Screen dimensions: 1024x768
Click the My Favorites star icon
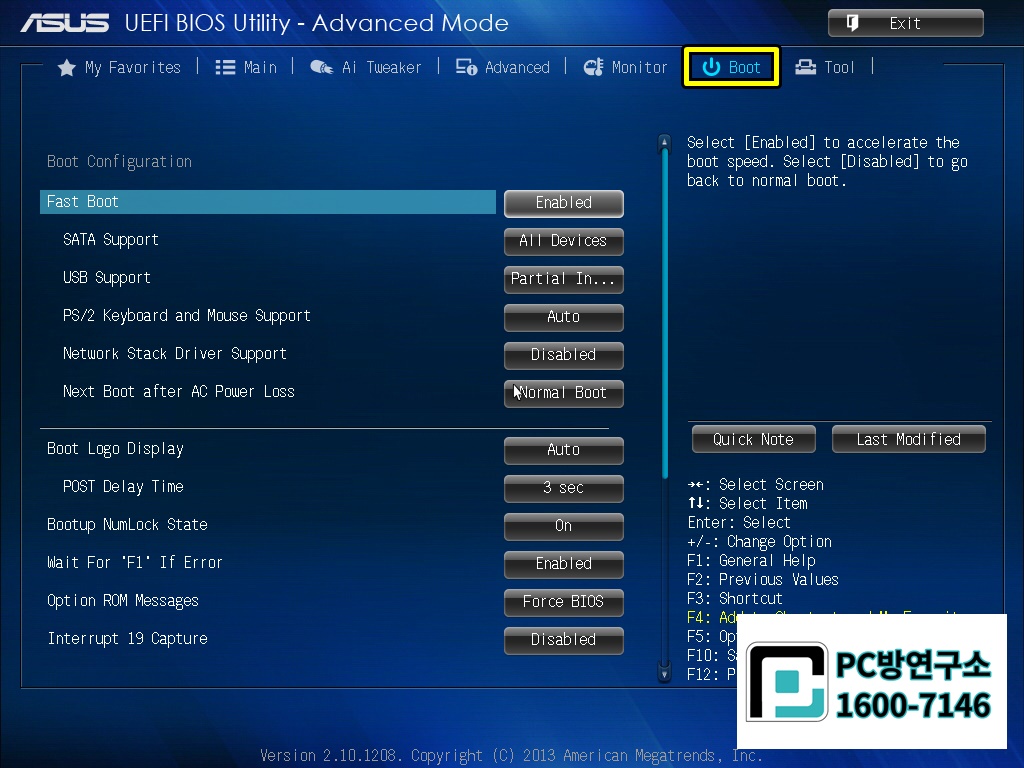coord(67,67)
